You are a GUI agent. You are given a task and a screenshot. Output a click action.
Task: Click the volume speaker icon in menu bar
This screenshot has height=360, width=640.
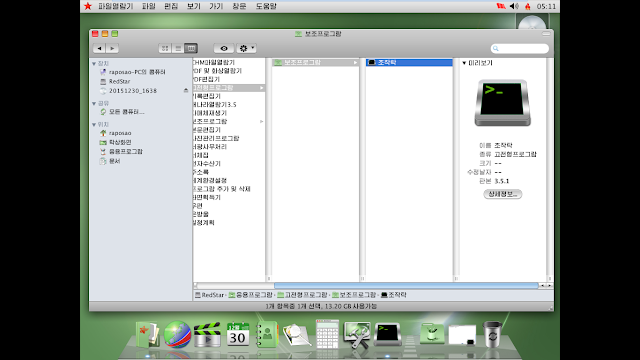[514, 6]
